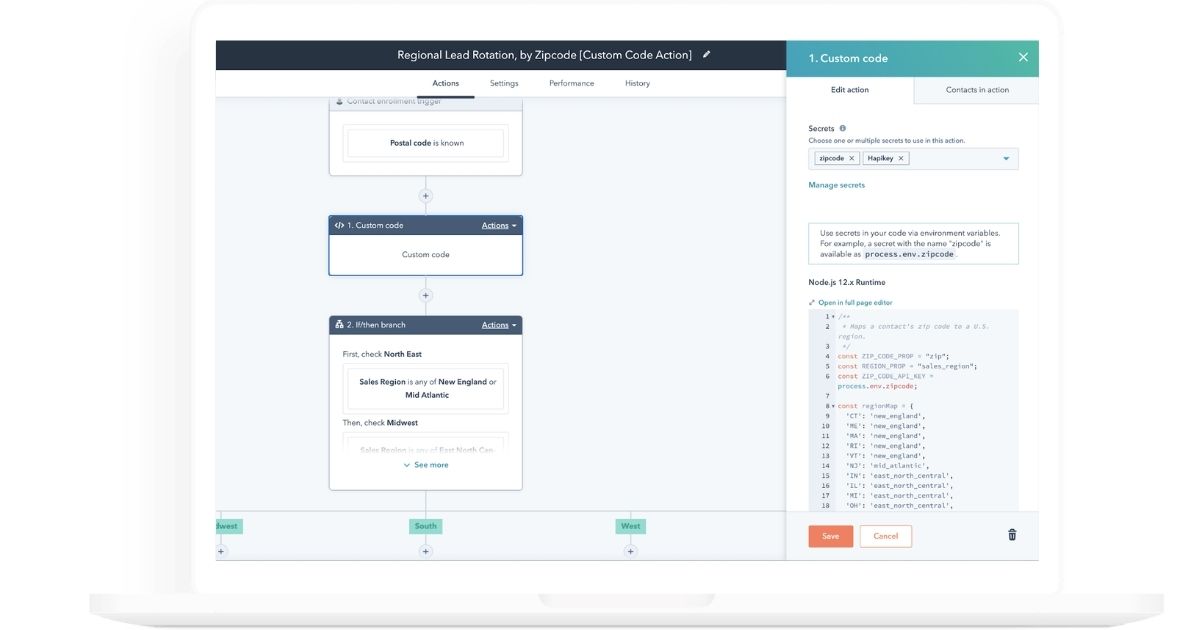Click the Manage secrets link

coord(836,185)
